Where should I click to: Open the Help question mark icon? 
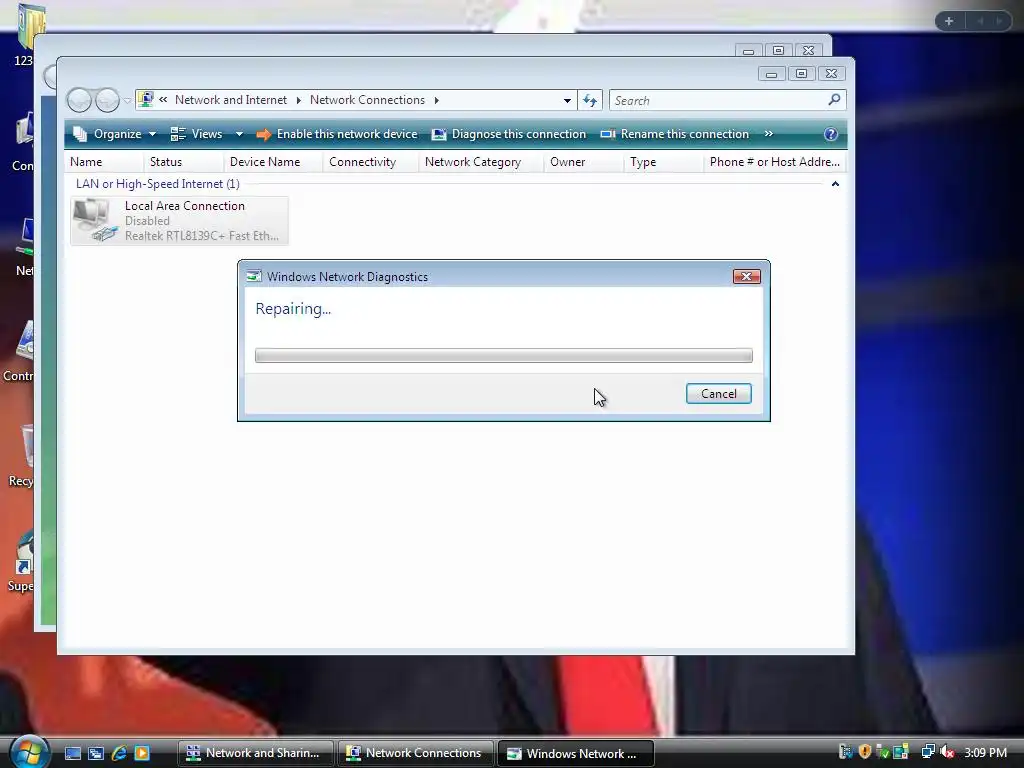pyautogui.click(x=831, y=134)
